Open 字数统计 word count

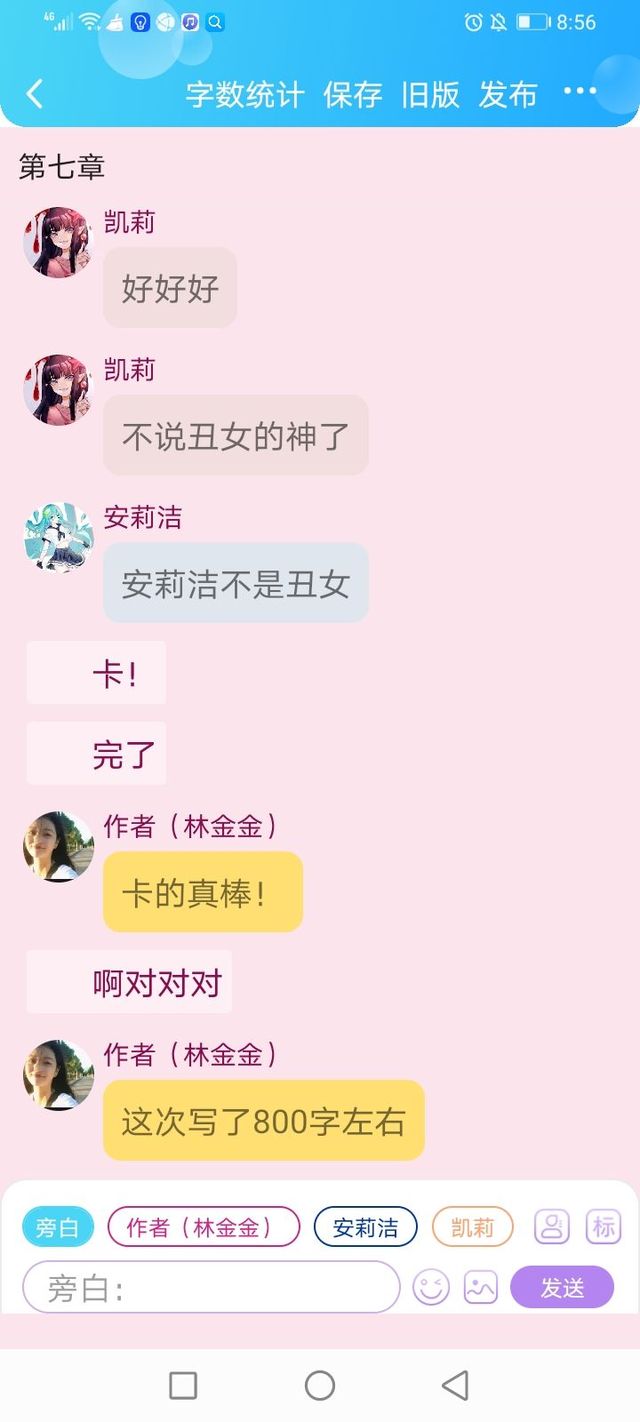tap(245, 94)
